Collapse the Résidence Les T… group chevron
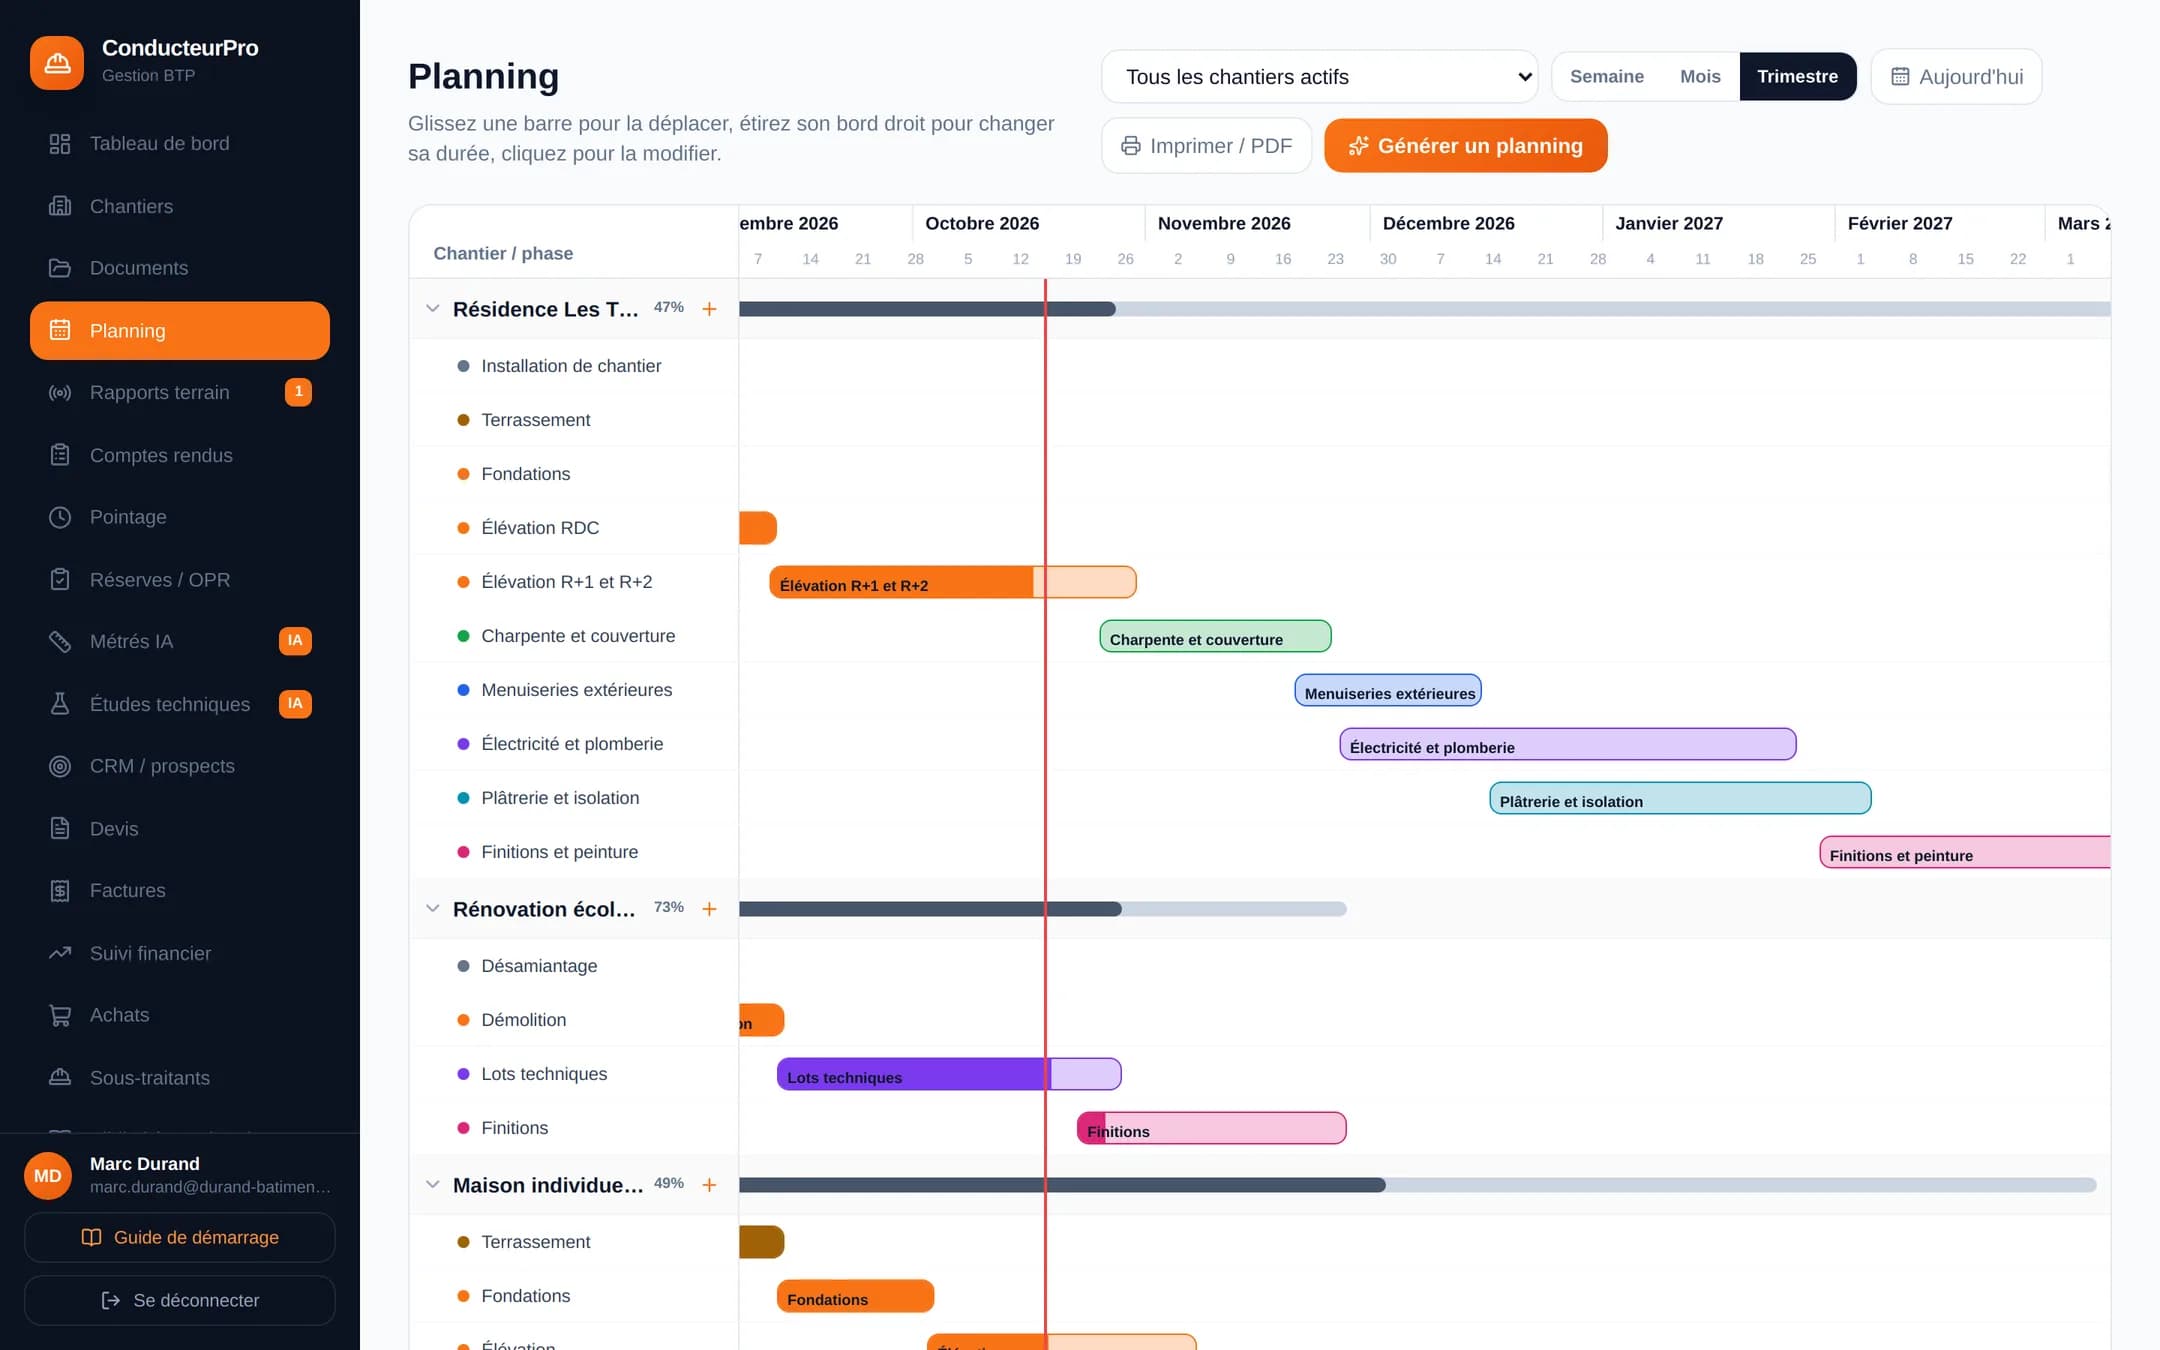 click(432, 309)
